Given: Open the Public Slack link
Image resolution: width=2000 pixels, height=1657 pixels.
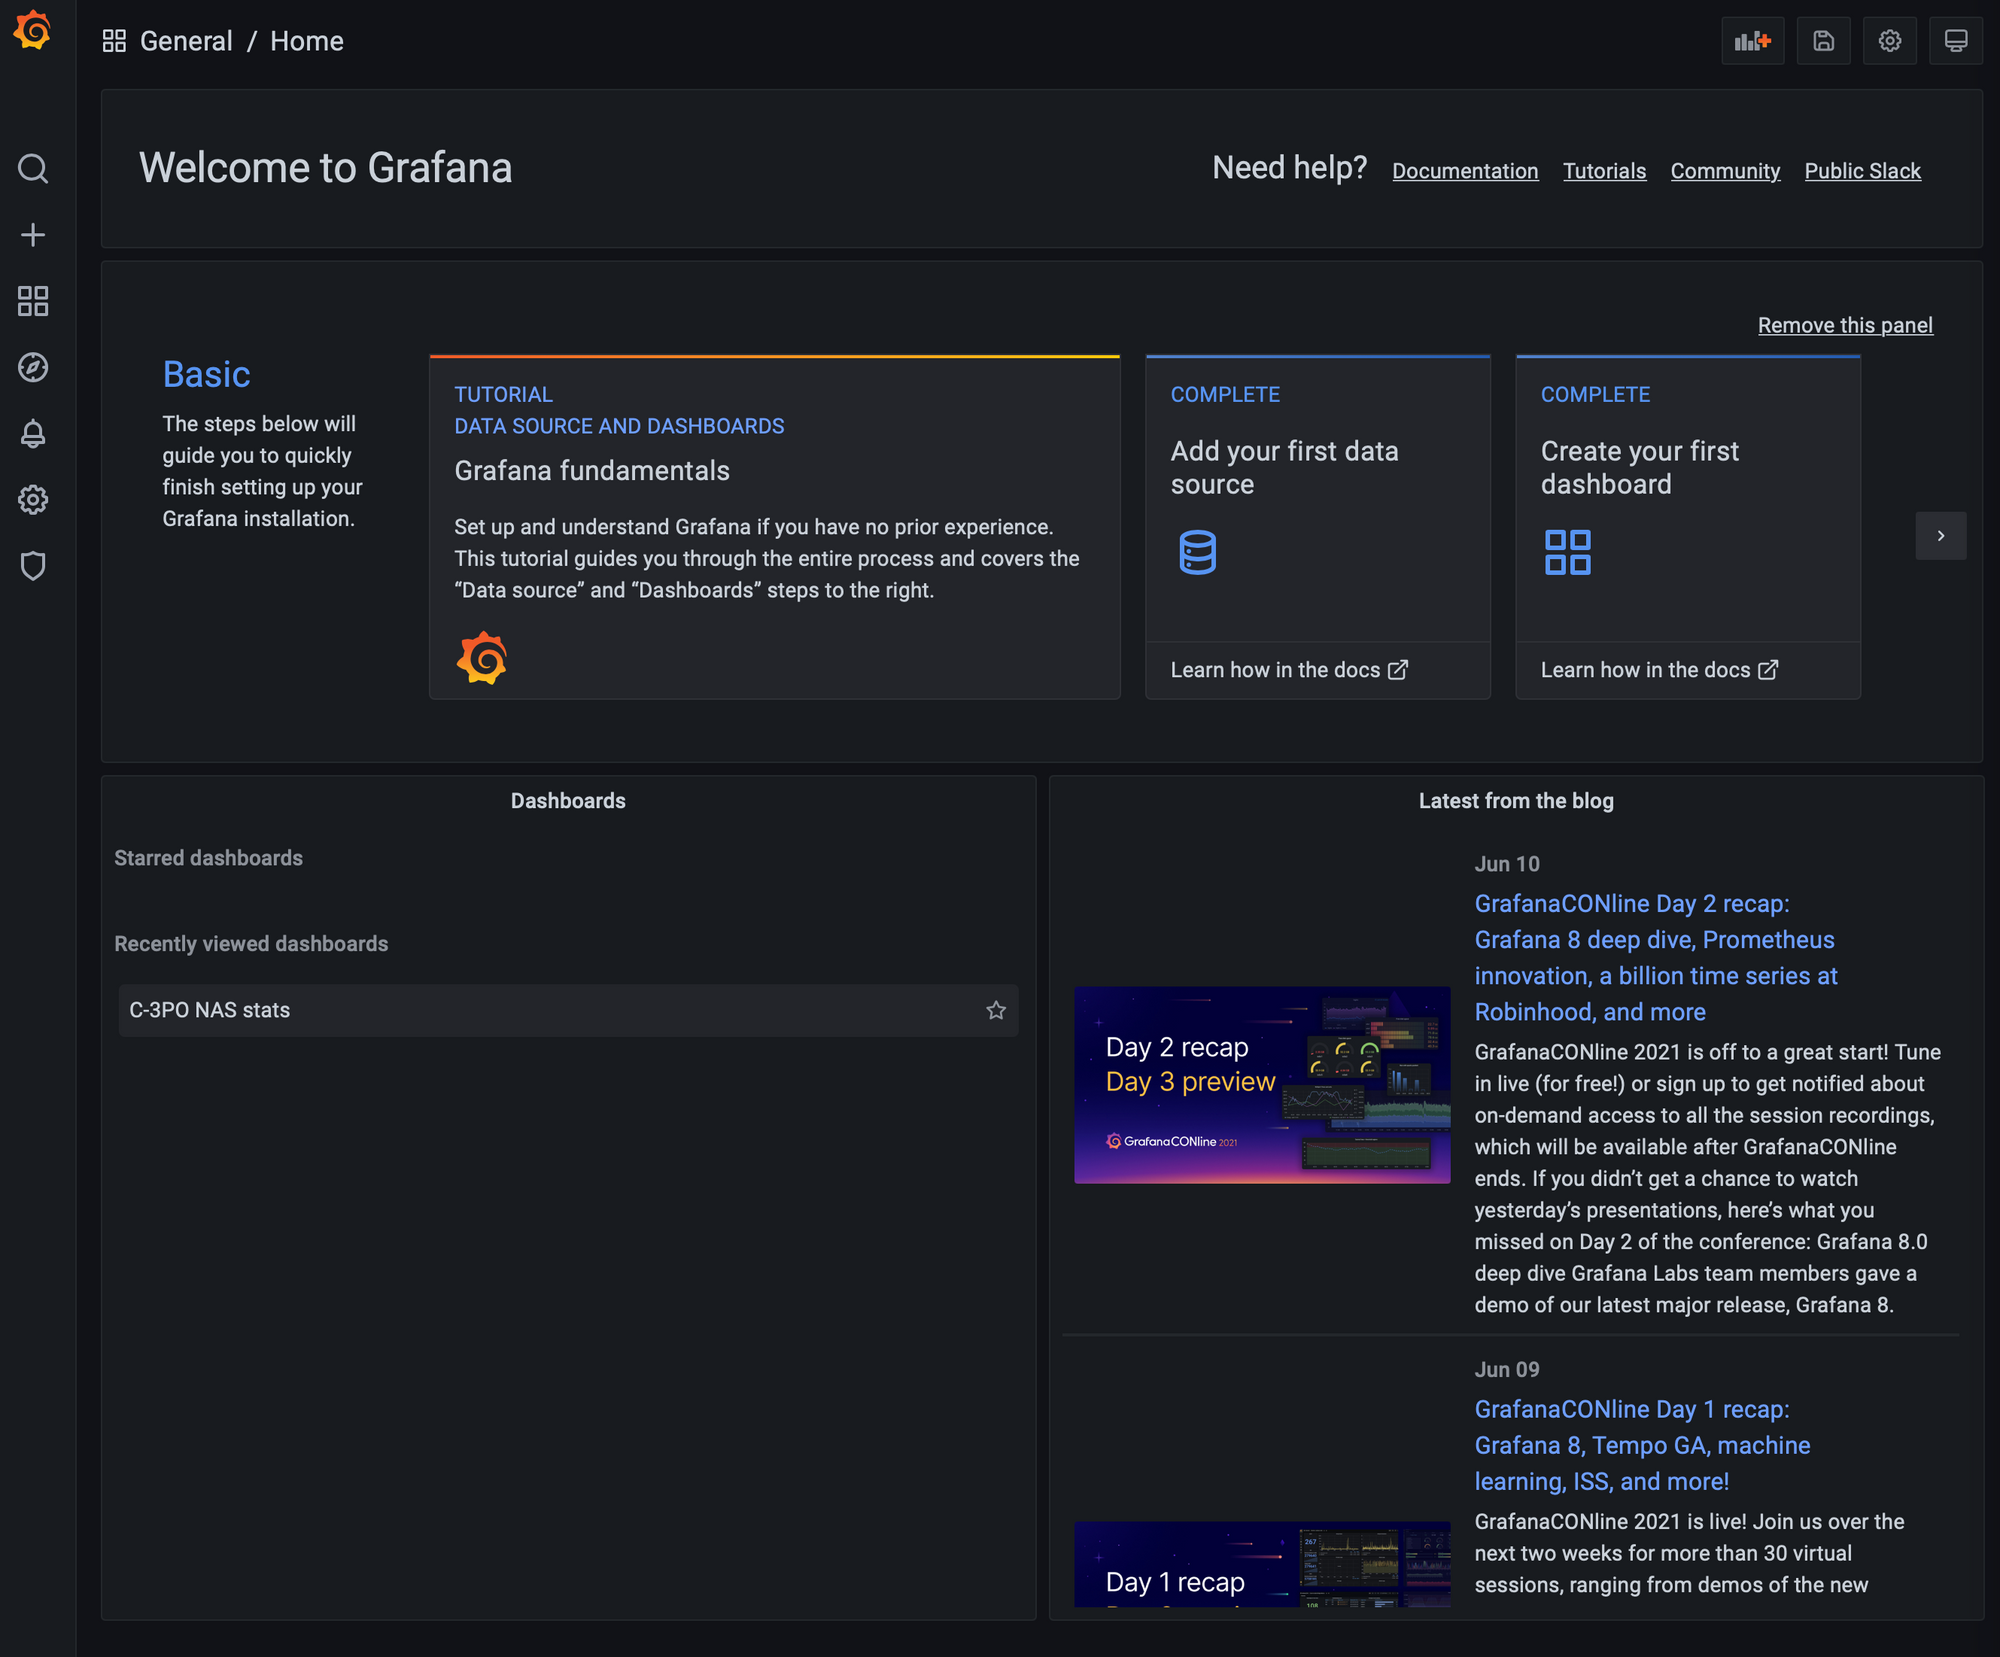Looking at the screenshot, I should pyautogui.click(x=1862, y=171).
